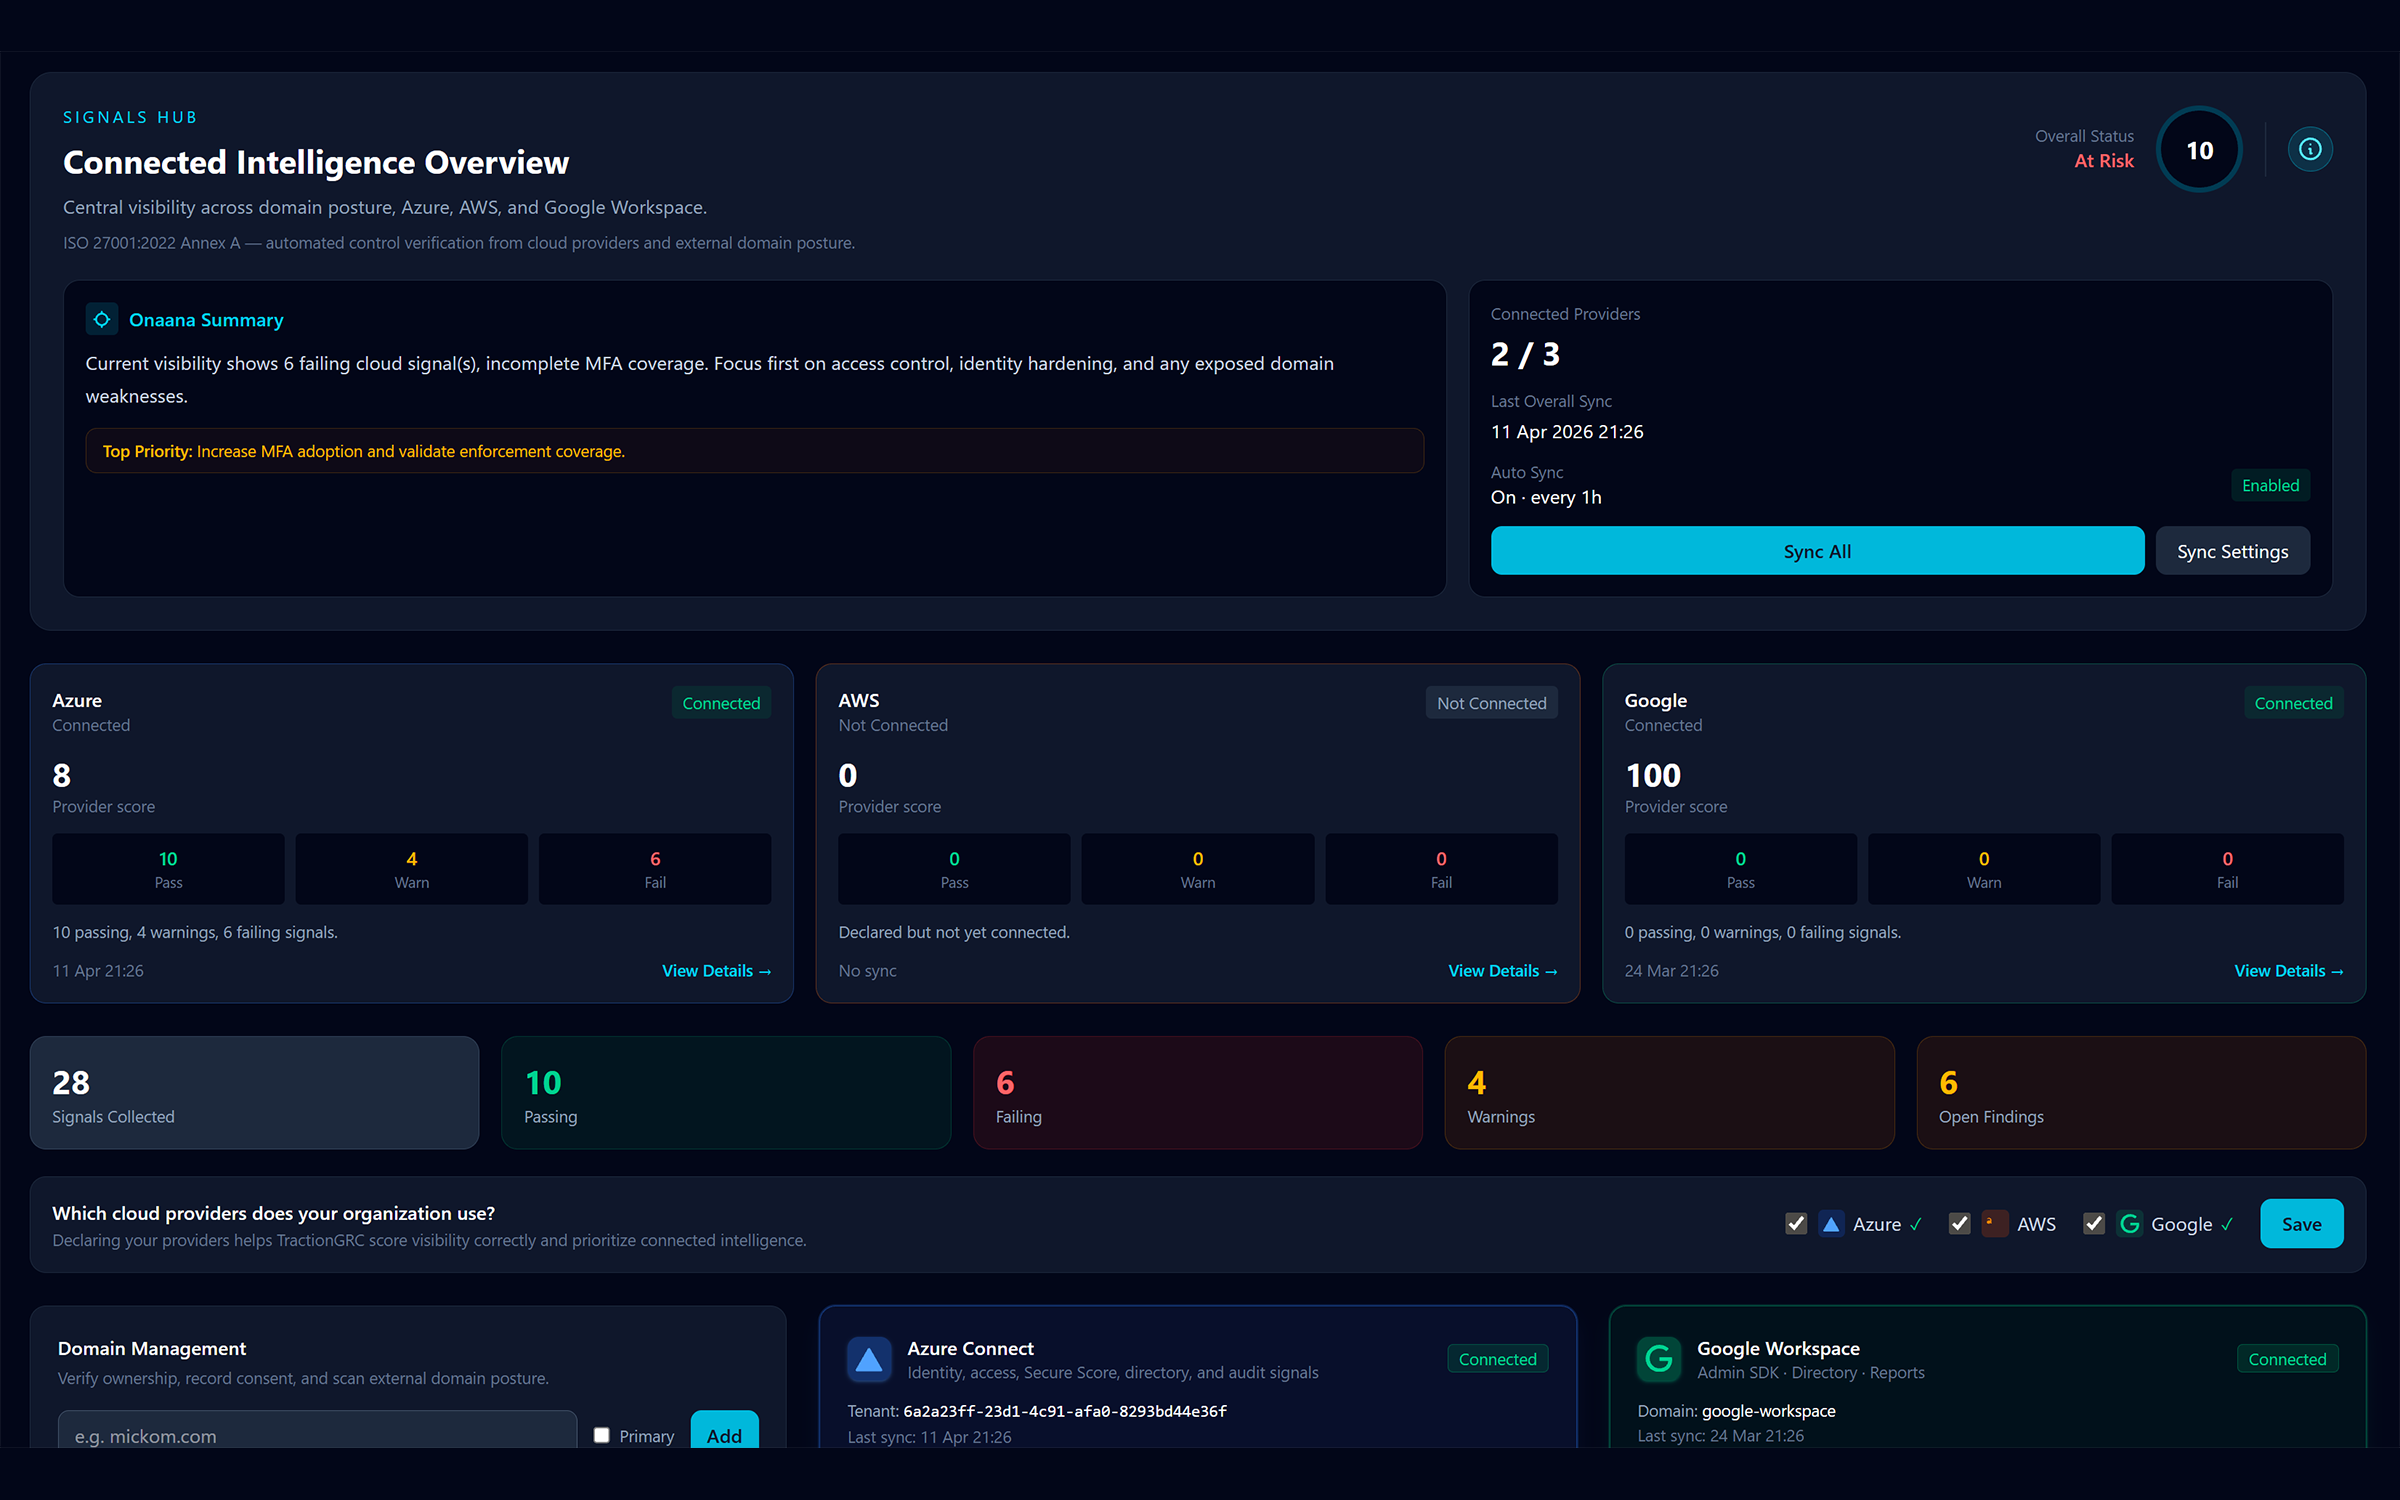Click the AWS logo in cloud providers row

pyautogui.click(x=1994, y=1224)
